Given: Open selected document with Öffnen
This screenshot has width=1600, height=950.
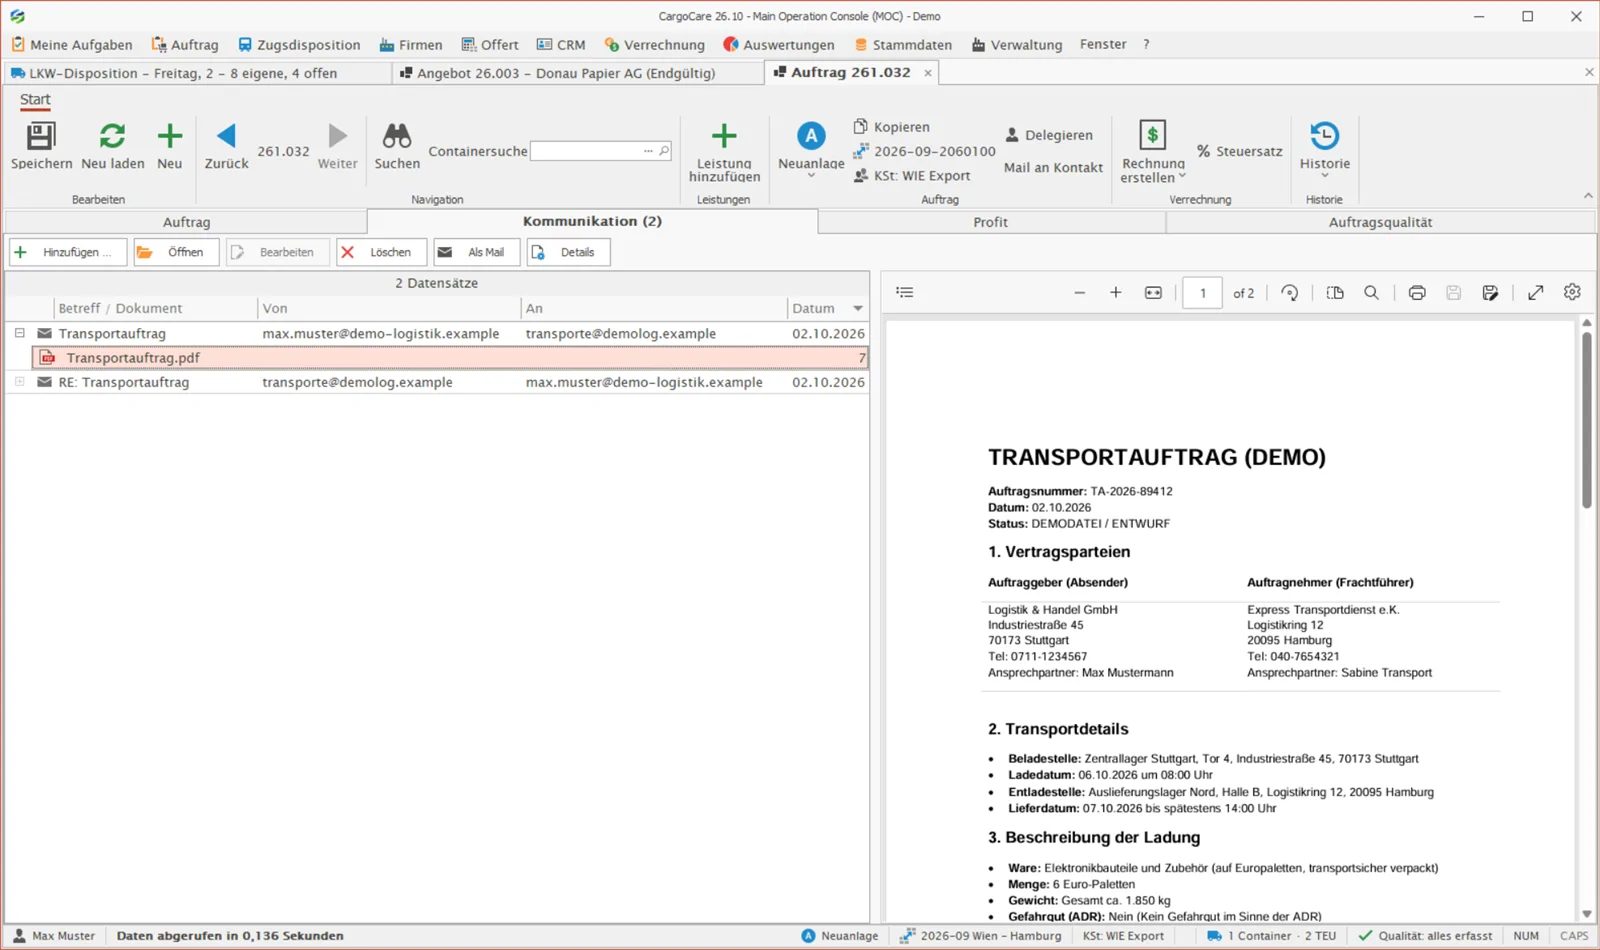Looking at the screenshot, I should pyautogui.click(x=176, y=252).
